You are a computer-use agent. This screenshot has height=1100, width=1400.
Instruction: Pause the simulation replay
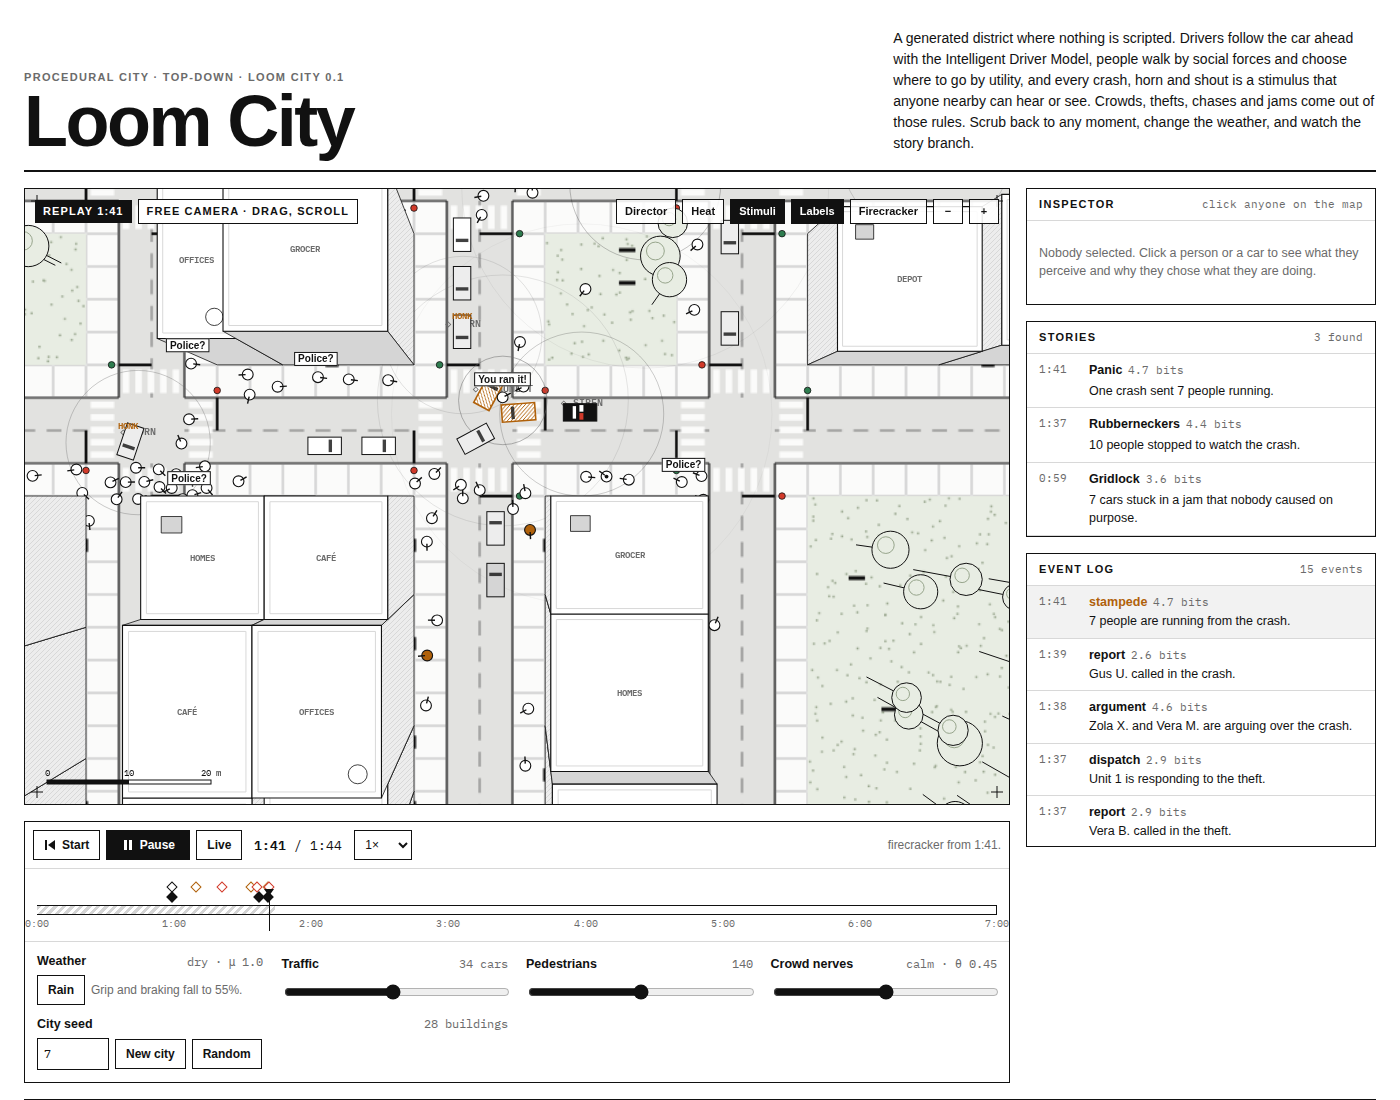(x=148, y=845)
